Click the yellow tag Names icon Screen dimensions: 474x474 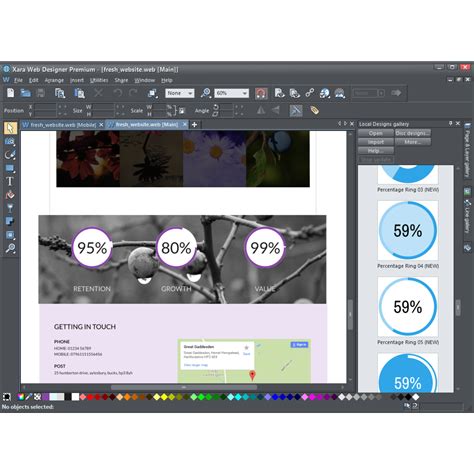coord(314,110)
